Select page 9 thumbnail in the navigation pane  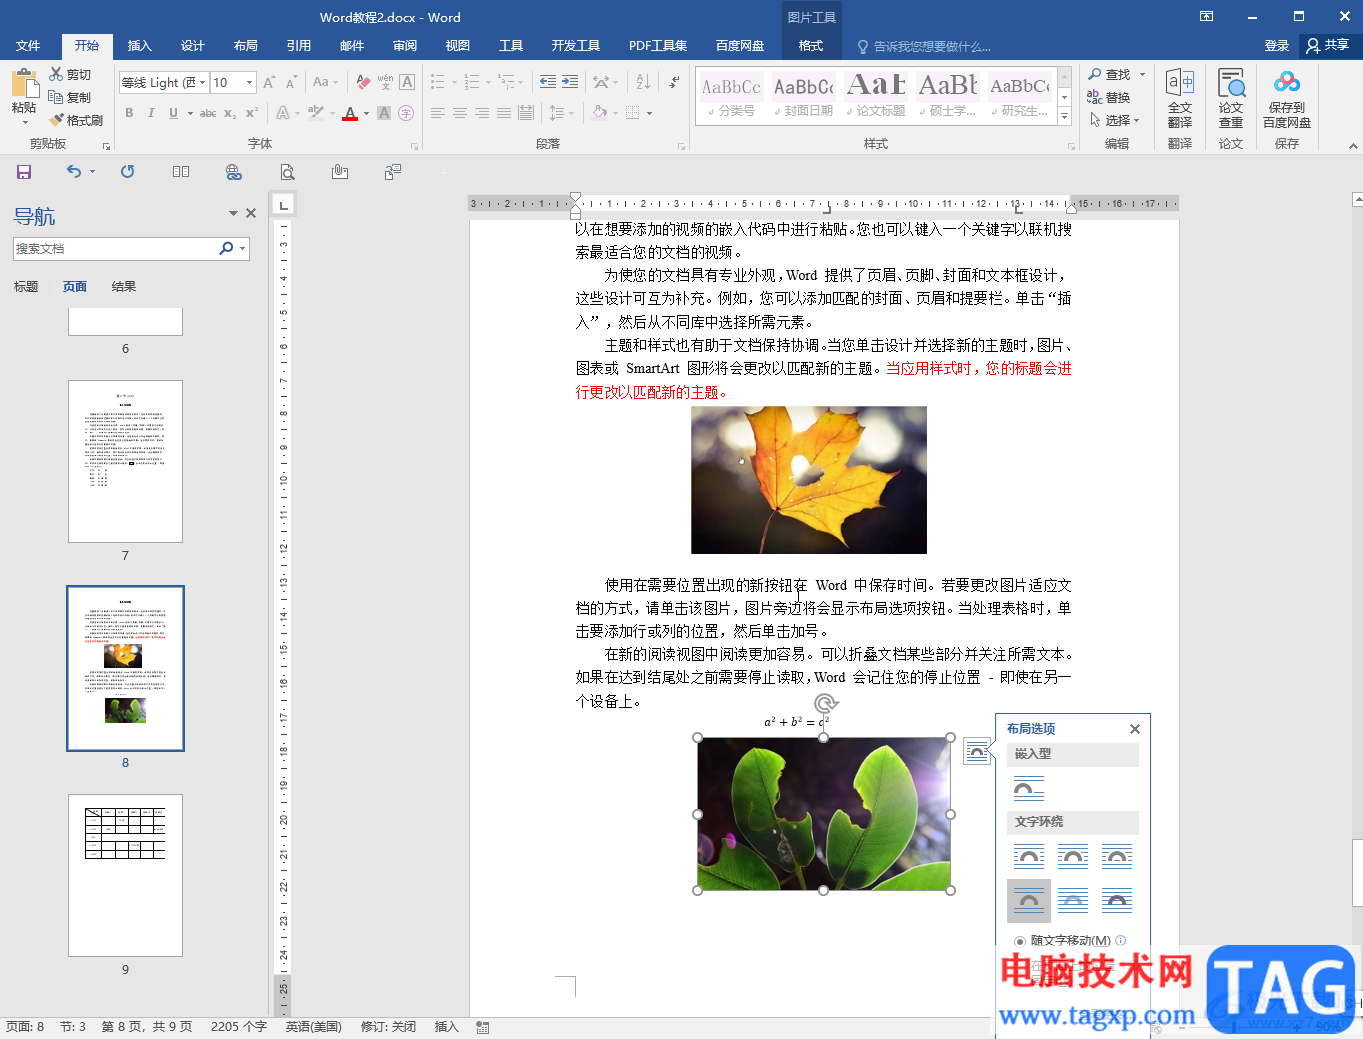(125, 875)
